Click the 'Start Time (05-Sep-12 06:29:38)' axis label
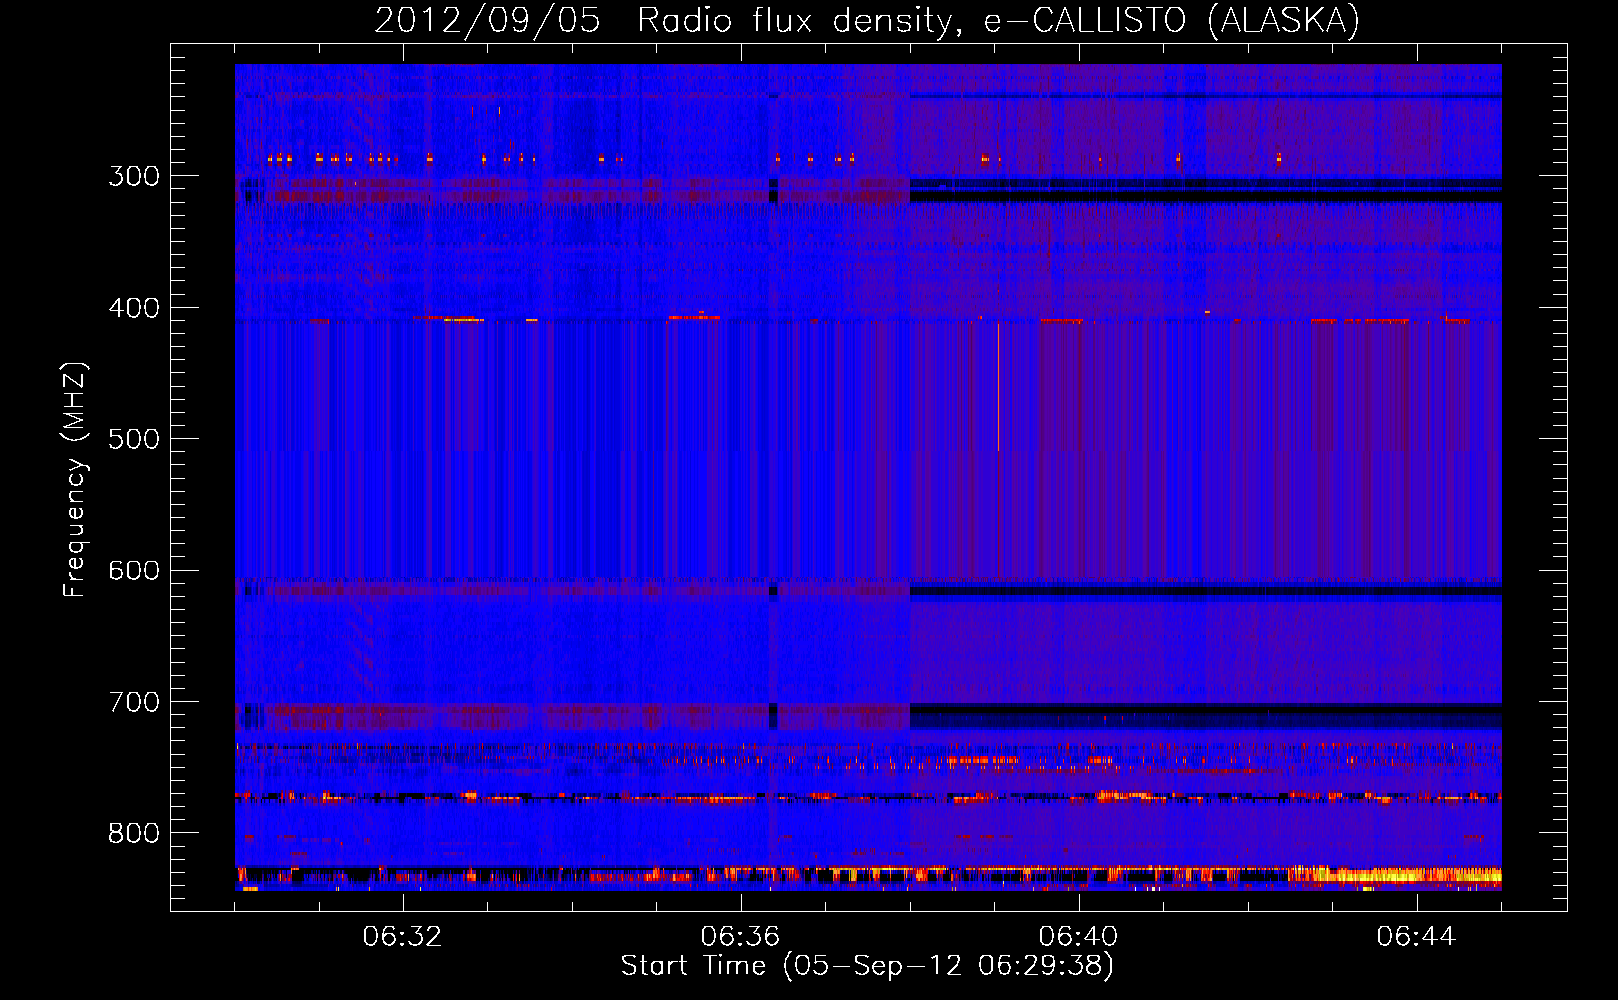Viewport: 1618px width, 1000px height. coord(867,966)
